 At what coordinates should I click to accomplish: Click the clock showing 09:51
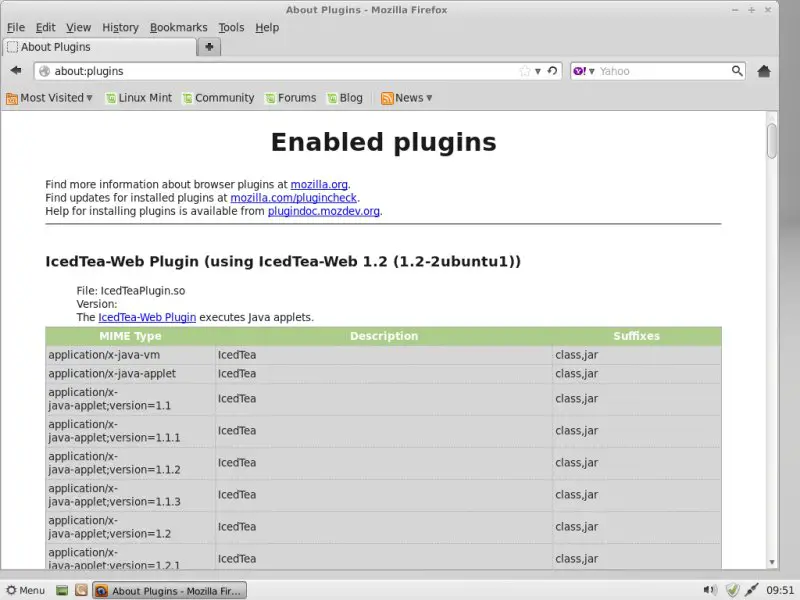pyautogui.click(x=780, y=590)
